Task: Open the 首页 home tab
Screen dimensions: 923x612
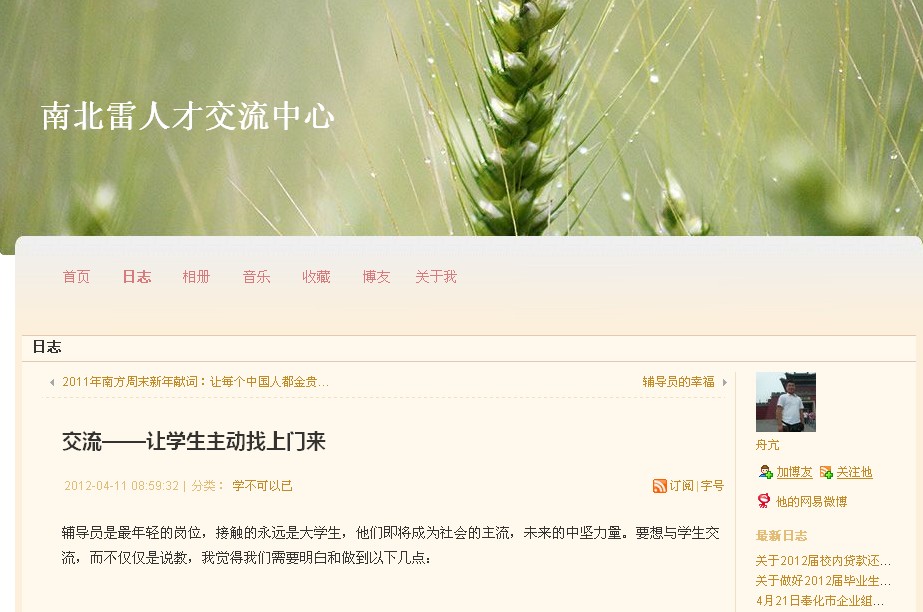Action: [x=77, y=277]
